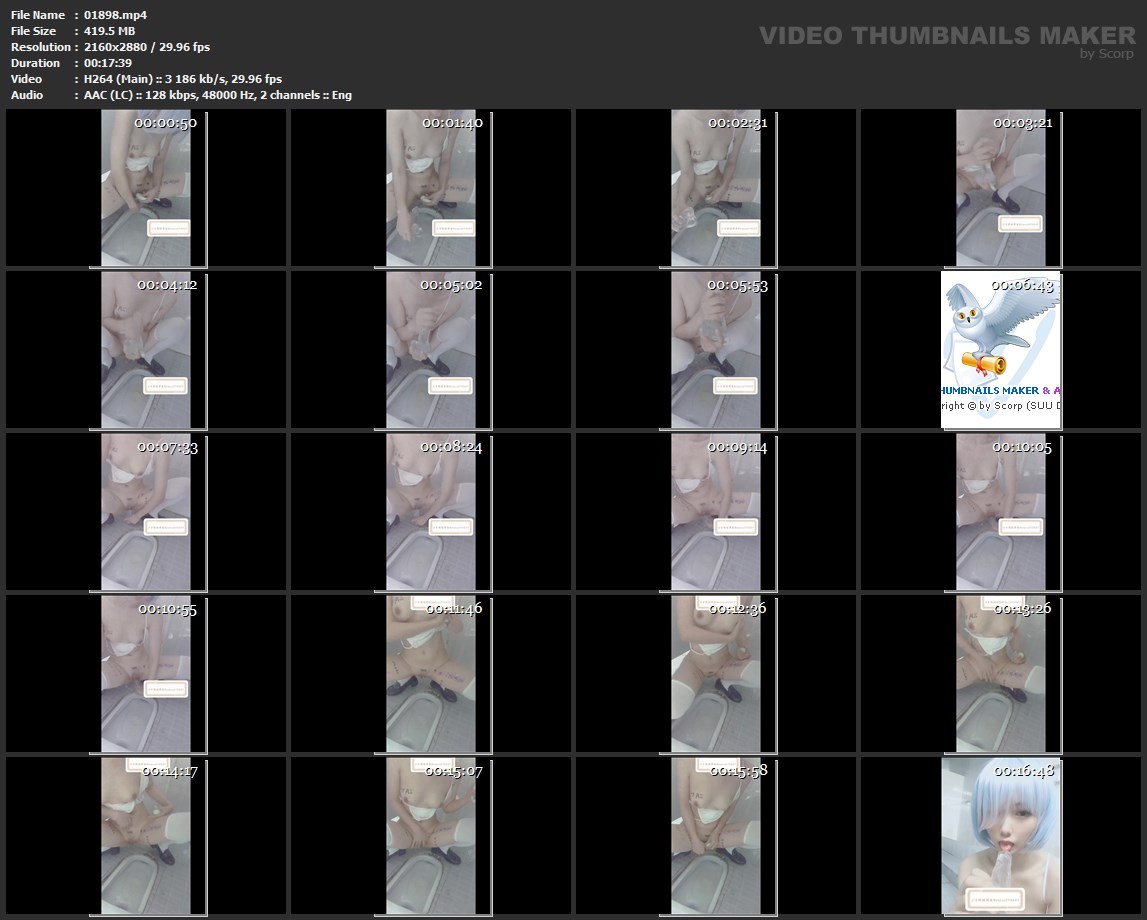Click the resolution value 2160x2880 / 29.96 fps
The image size is (1147, 920).
147,47
